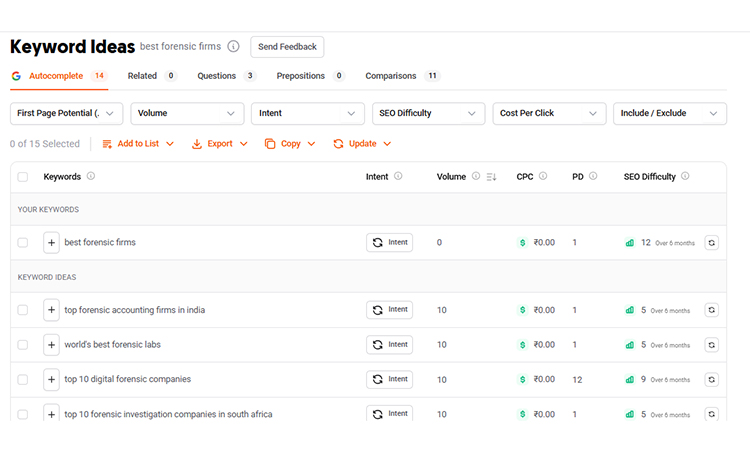This screenshot has width=750, height=450.
Task: Click the Send Feedback button
Action: pos(287,47)
